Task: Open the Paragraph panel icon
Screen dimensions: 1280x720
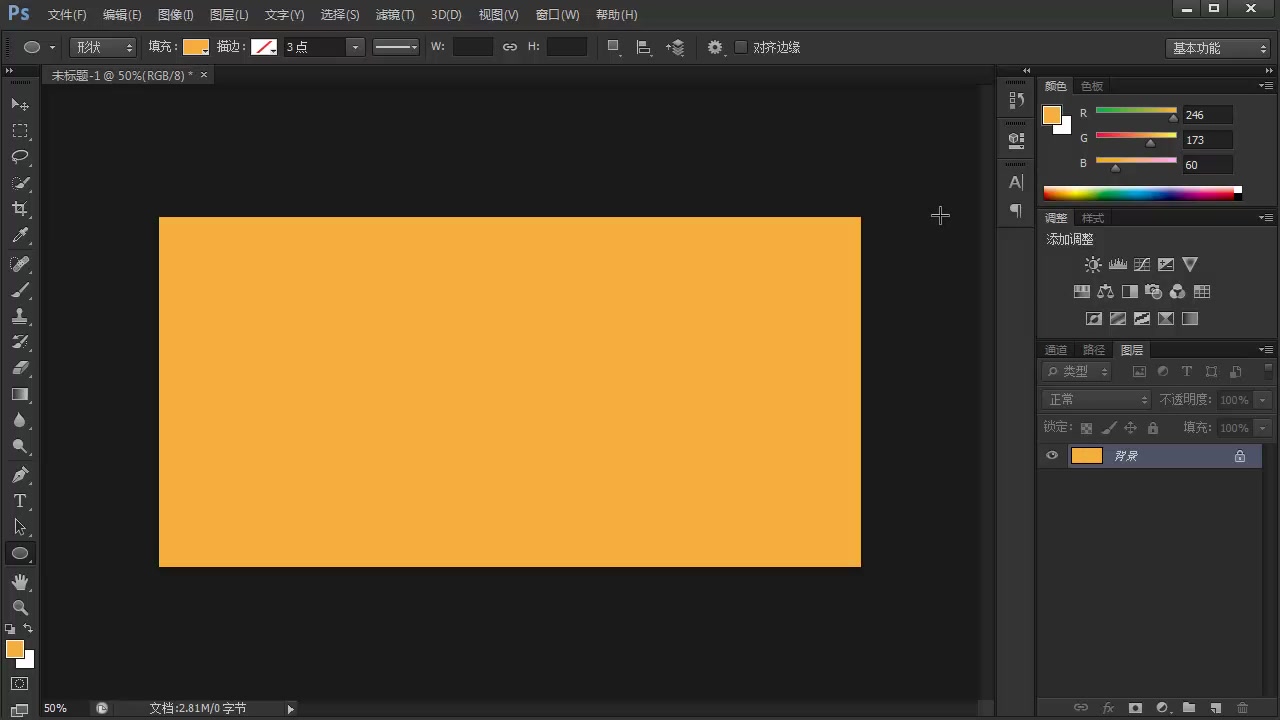Action: 1016,210
